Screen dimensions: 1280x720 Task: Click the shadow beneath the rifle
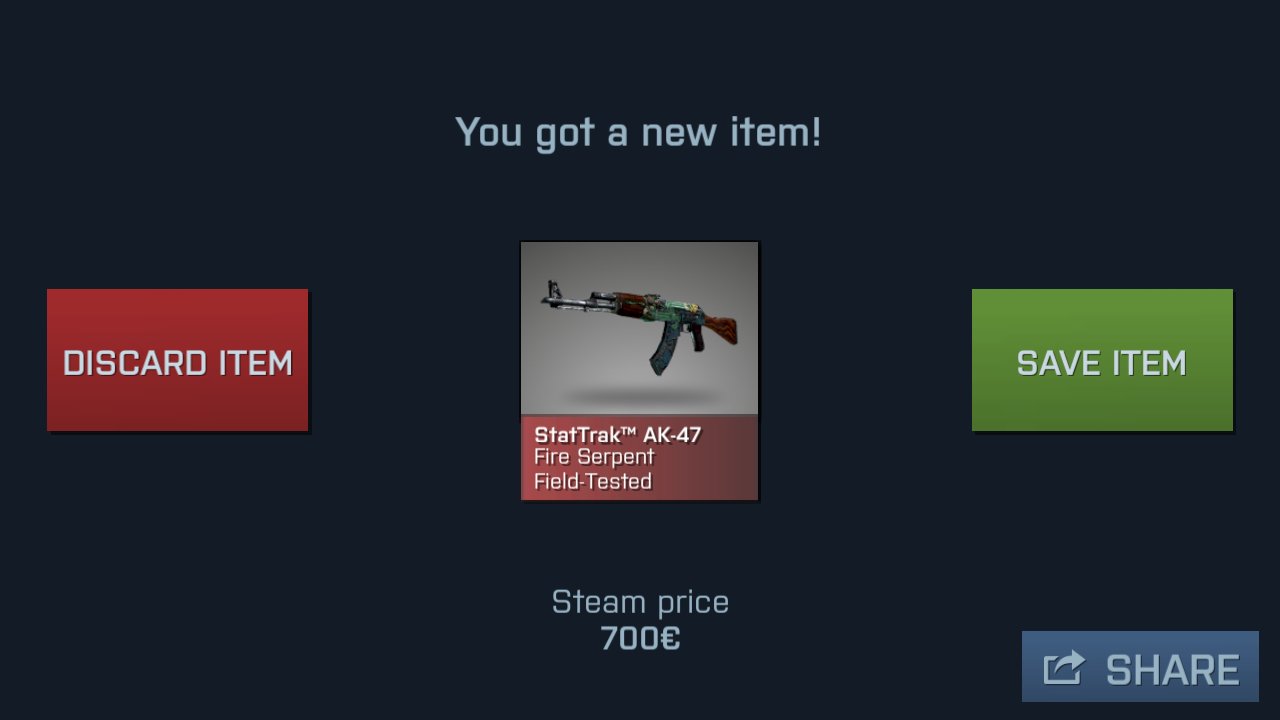tap(640, 394)
